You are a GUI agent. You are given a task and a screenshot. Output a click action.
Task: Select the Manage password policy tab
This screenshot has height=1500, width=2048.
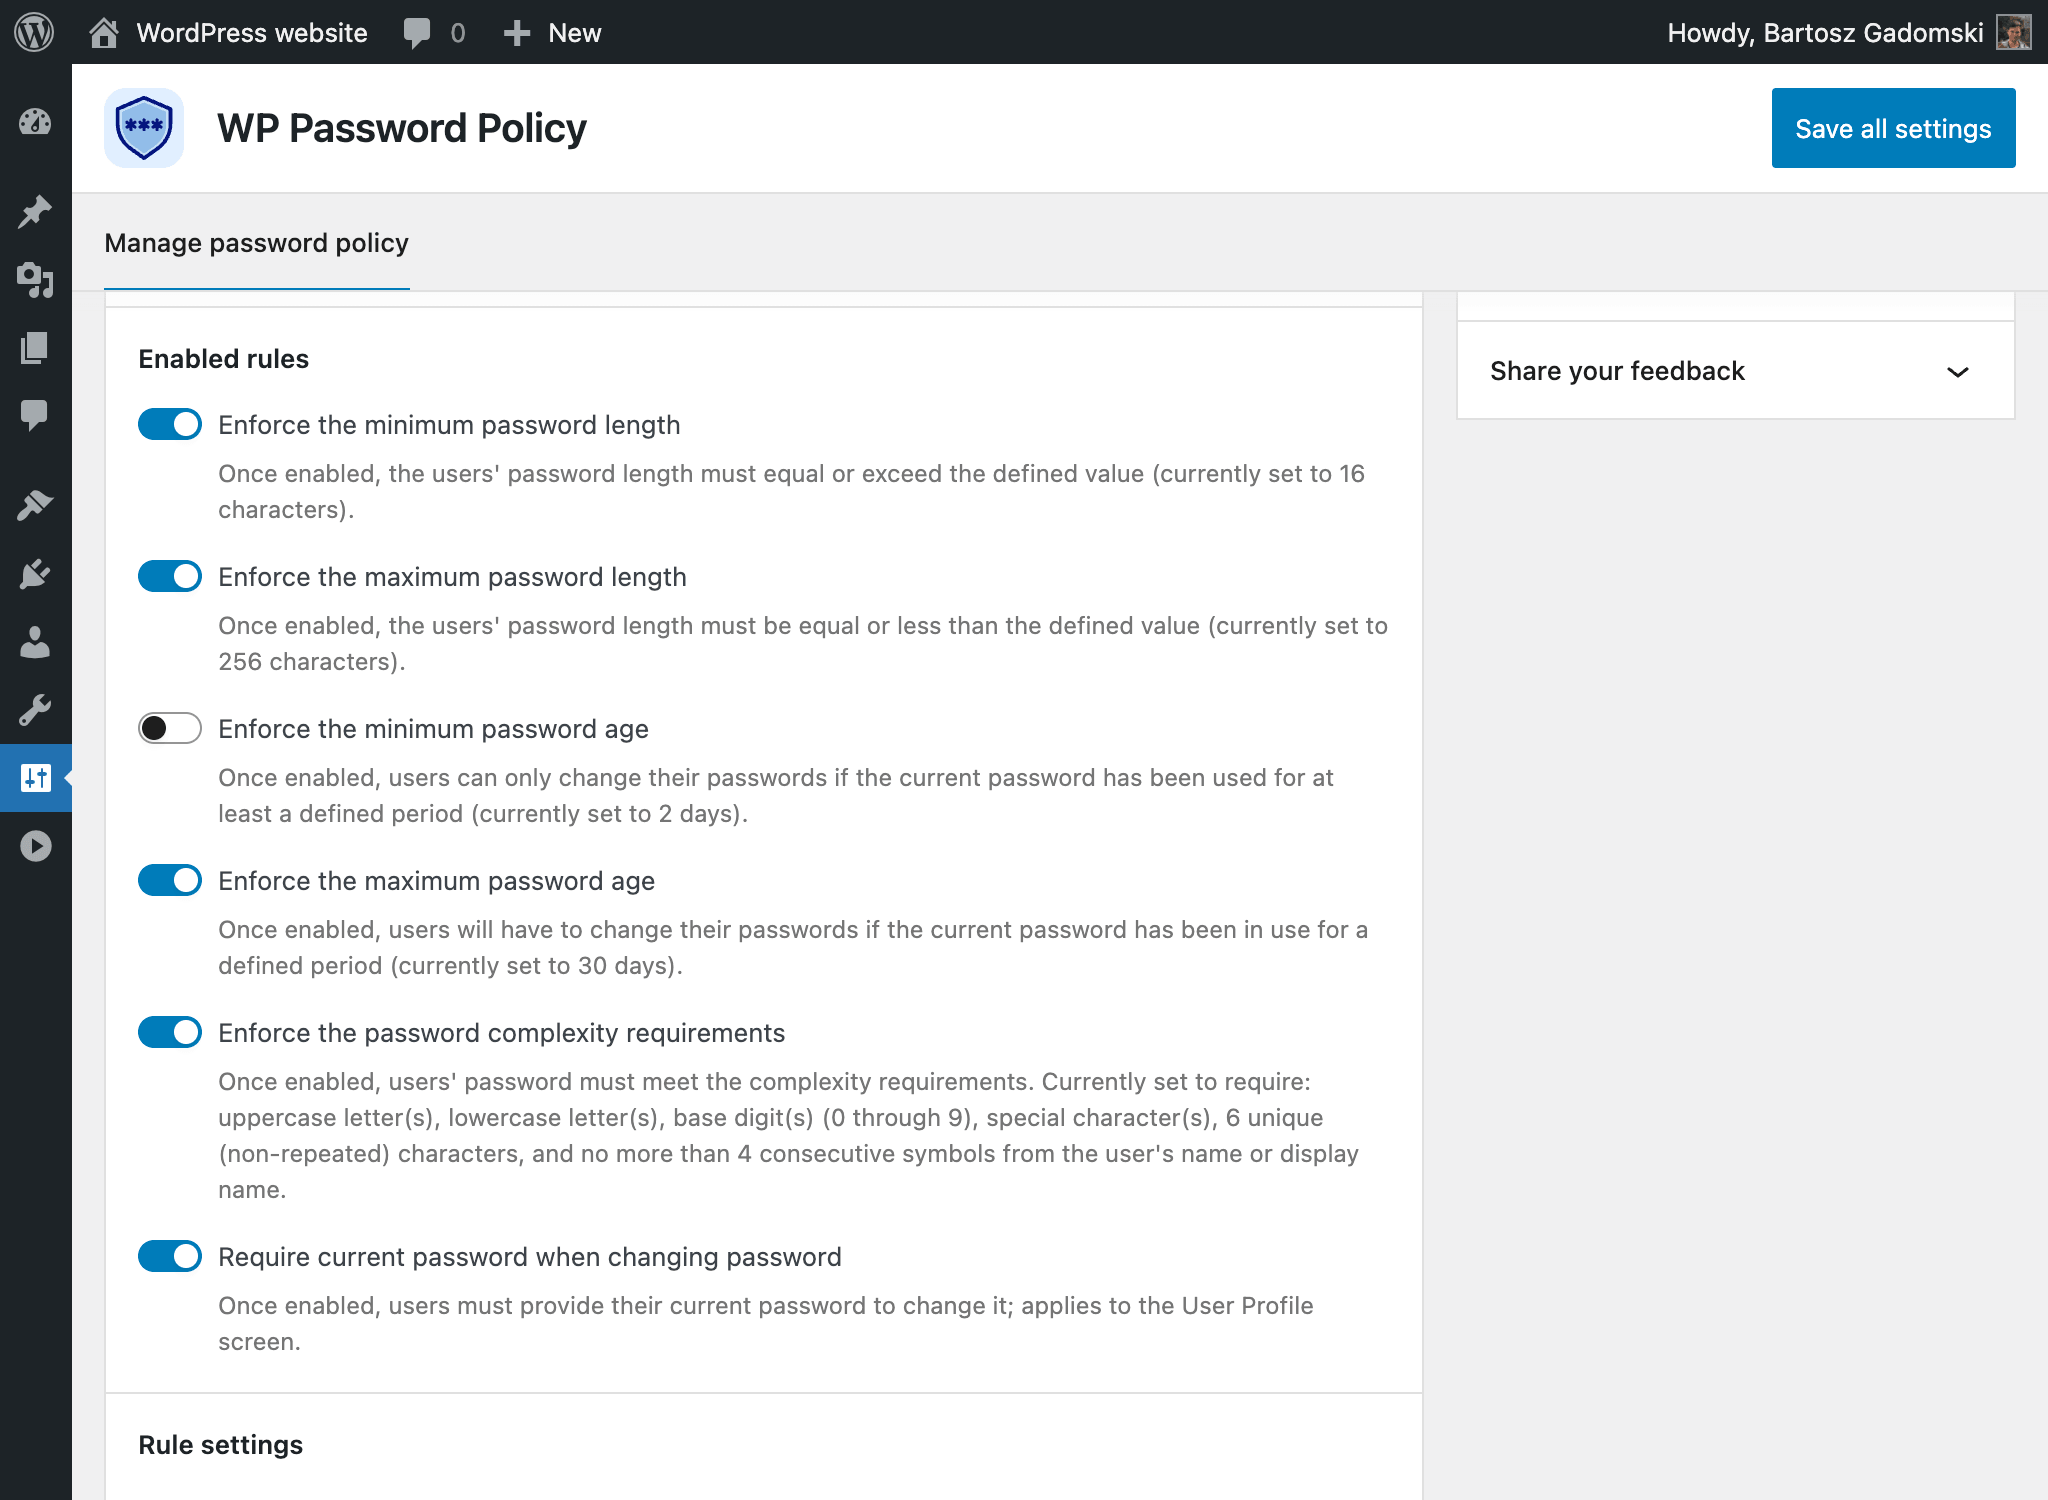click(x=256, y=243)
